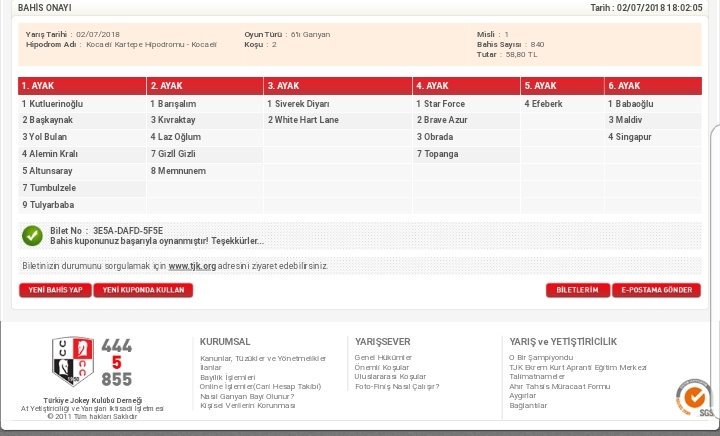Open Genel Hükümler link

pos(383,358)
